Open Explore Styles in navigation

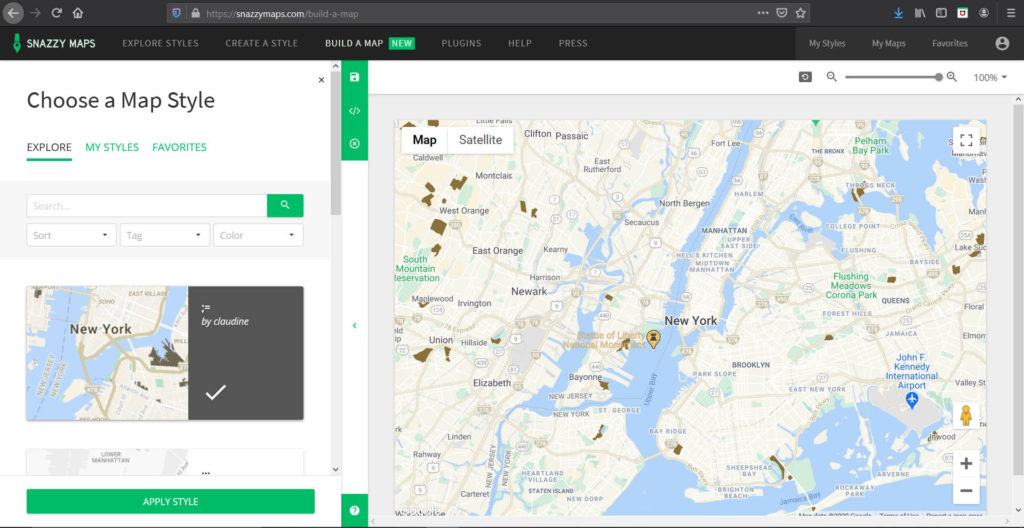coord(160,44)
